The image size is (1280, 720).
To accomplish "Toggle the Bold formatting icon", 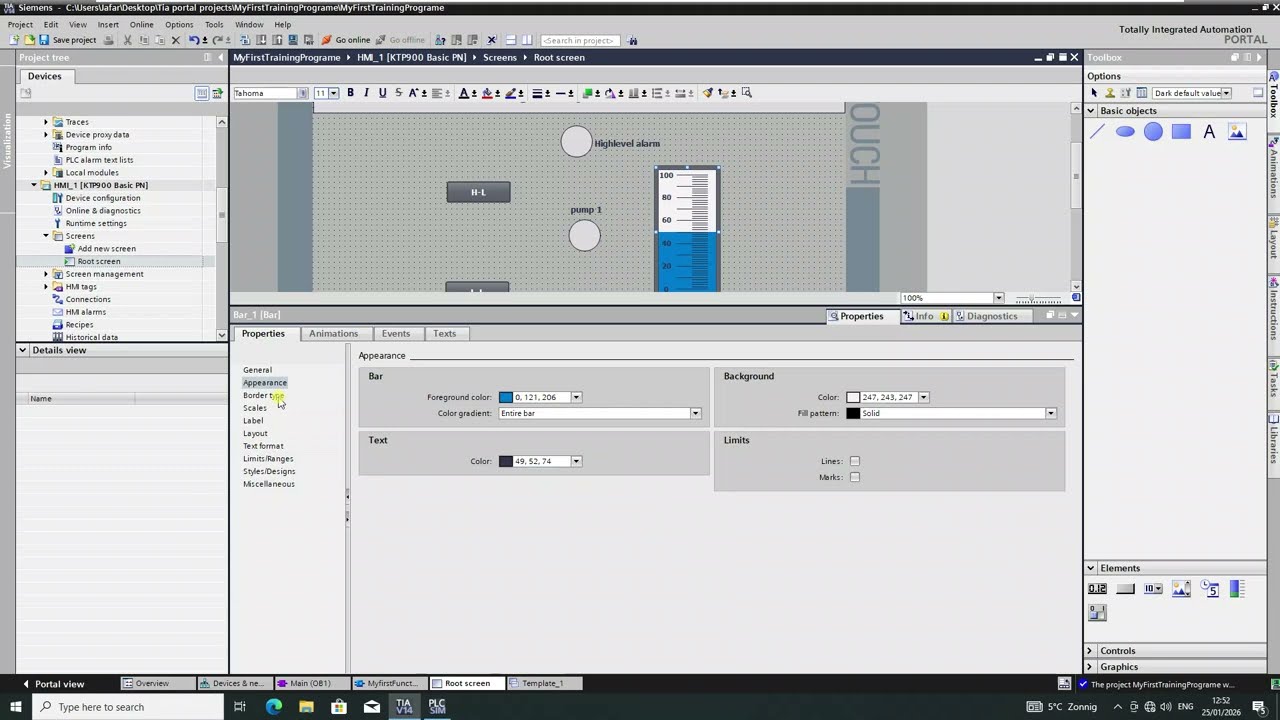I will tap(350, 93).
